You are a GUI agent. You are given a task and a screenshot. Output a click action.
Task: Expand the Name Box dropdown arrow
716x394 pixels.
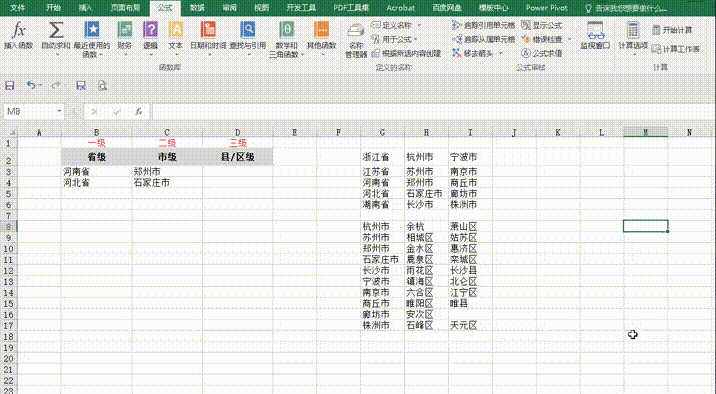click(x=59, y=111)
